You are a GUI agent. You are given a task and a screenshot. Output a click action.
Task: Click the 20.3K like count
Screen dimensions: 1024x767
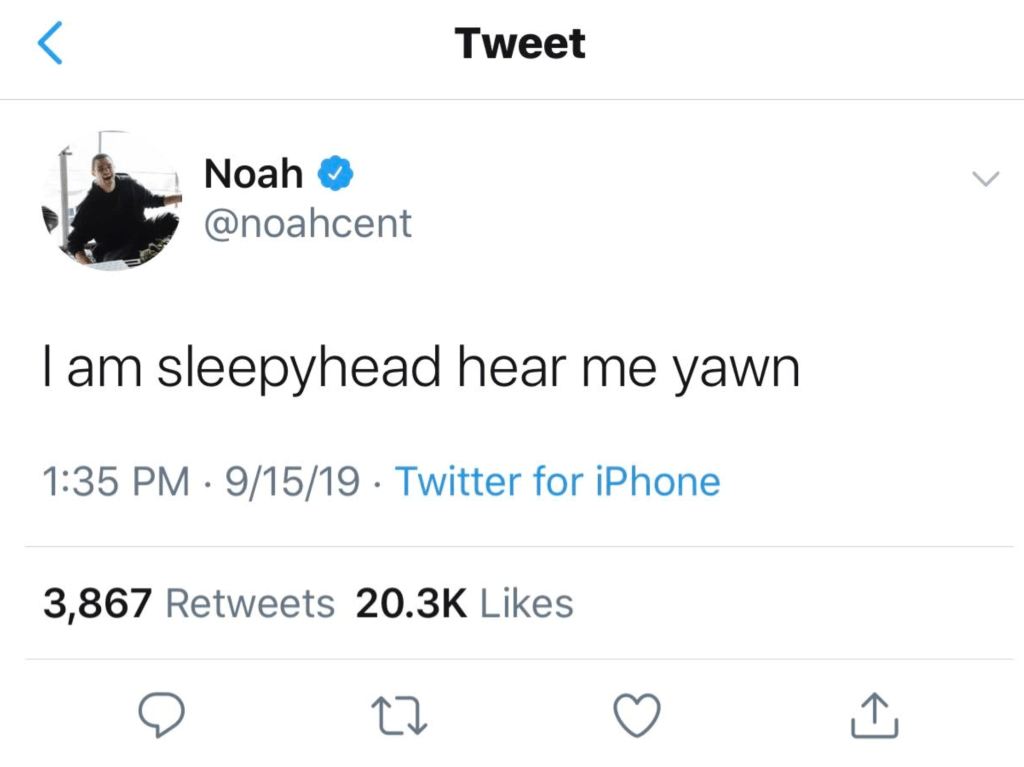click(412, 603)
